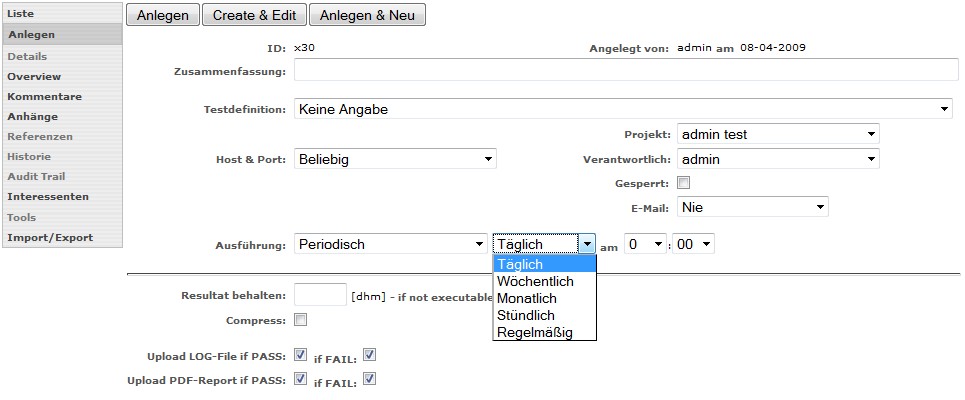Open the Kommentare sidebar item
The height and width of the screenshot is (400, 965).
coord(44,96)
